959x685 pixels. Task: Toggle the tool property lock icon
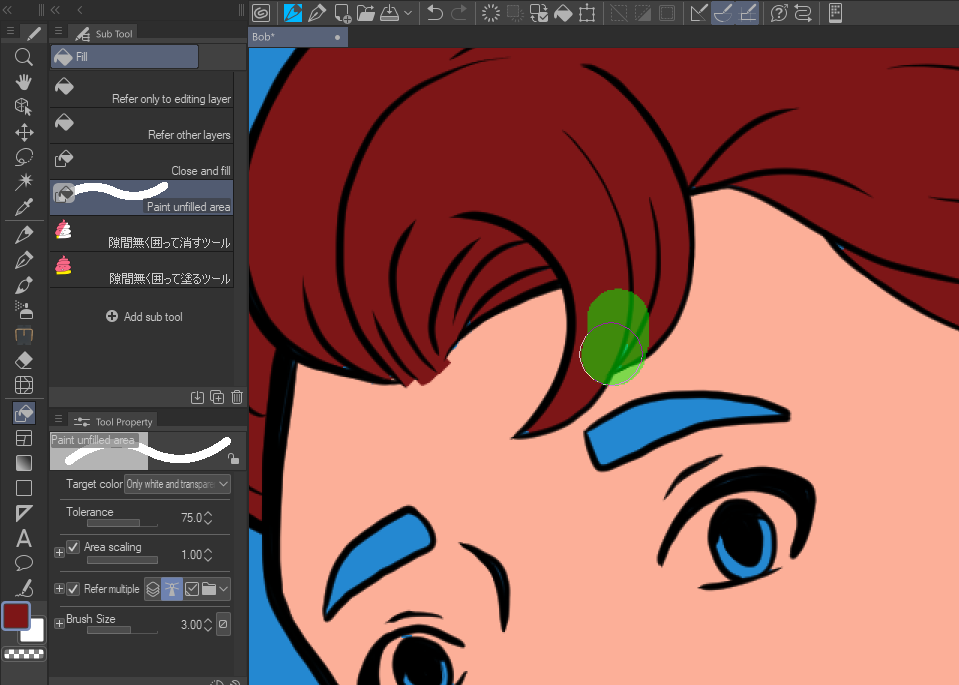point(233,458)
